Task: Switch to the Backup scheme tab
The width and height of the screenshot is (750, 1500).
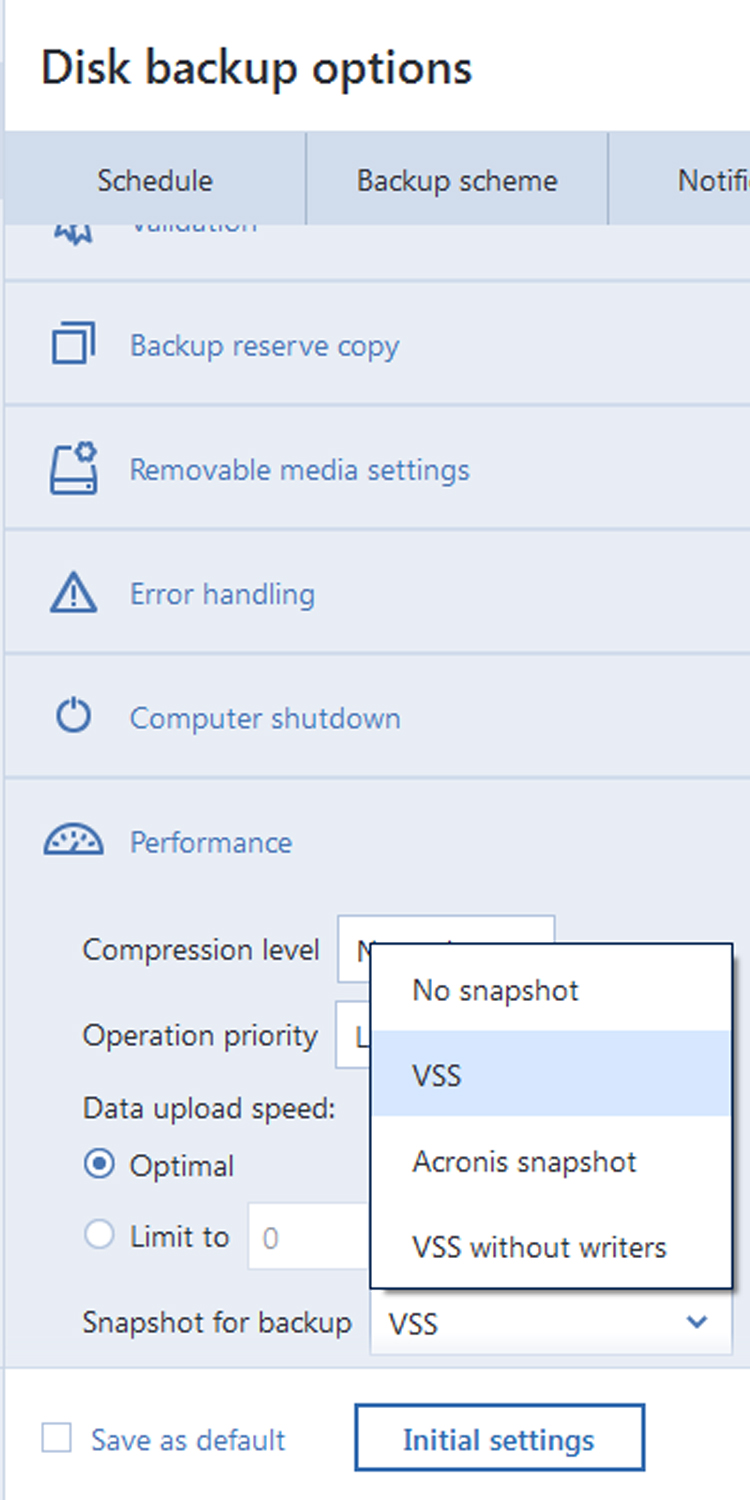Action: pos(457,181)
